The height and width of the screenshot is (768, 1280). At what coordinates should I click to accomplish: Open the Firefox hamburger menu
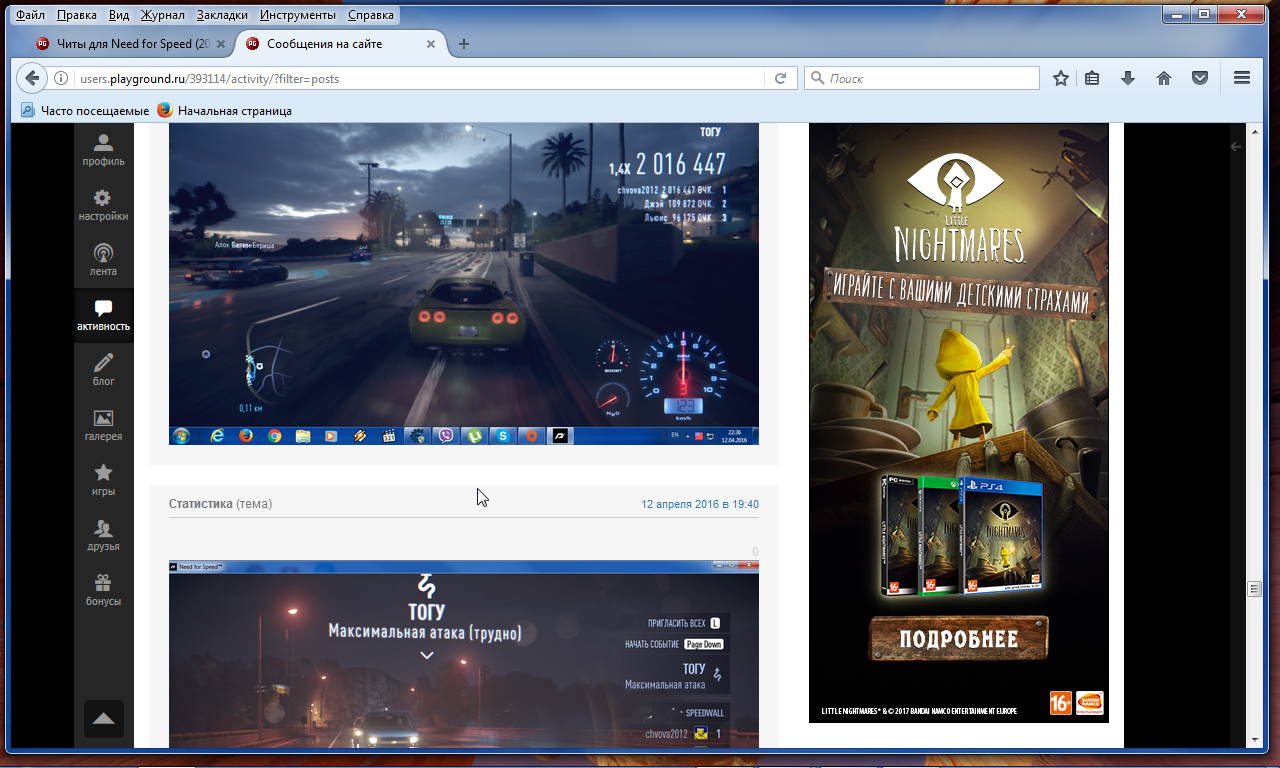(x=1242, y=78)
